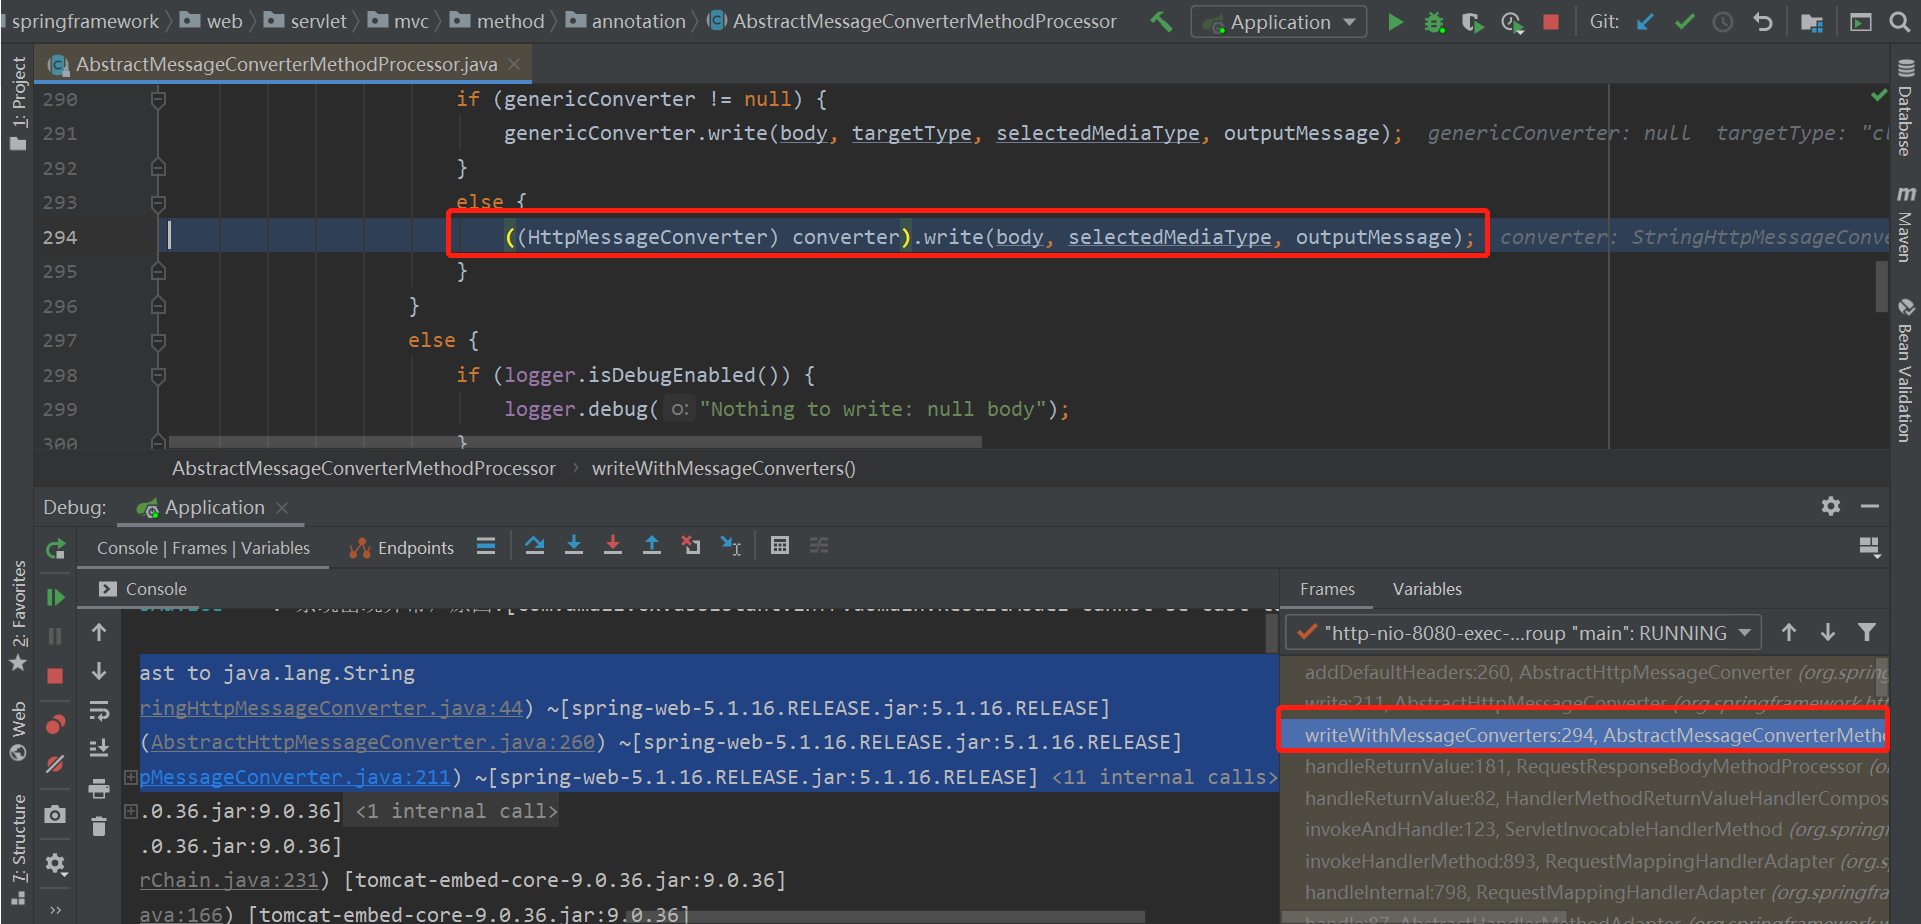Toggle soft-wrap in console

coord(99,711)
